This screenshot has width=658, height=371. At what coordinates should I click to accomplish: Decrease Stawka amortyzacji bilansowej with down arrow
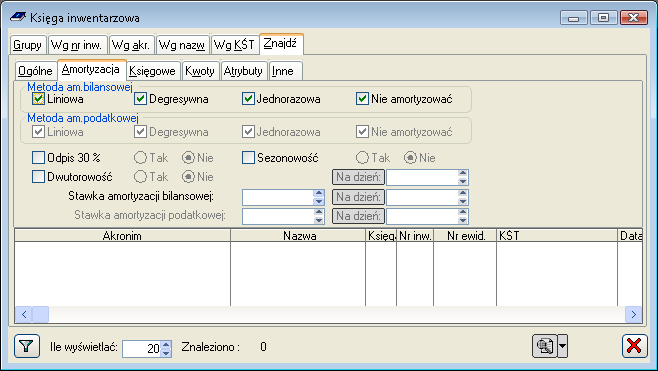pos(319,201)
